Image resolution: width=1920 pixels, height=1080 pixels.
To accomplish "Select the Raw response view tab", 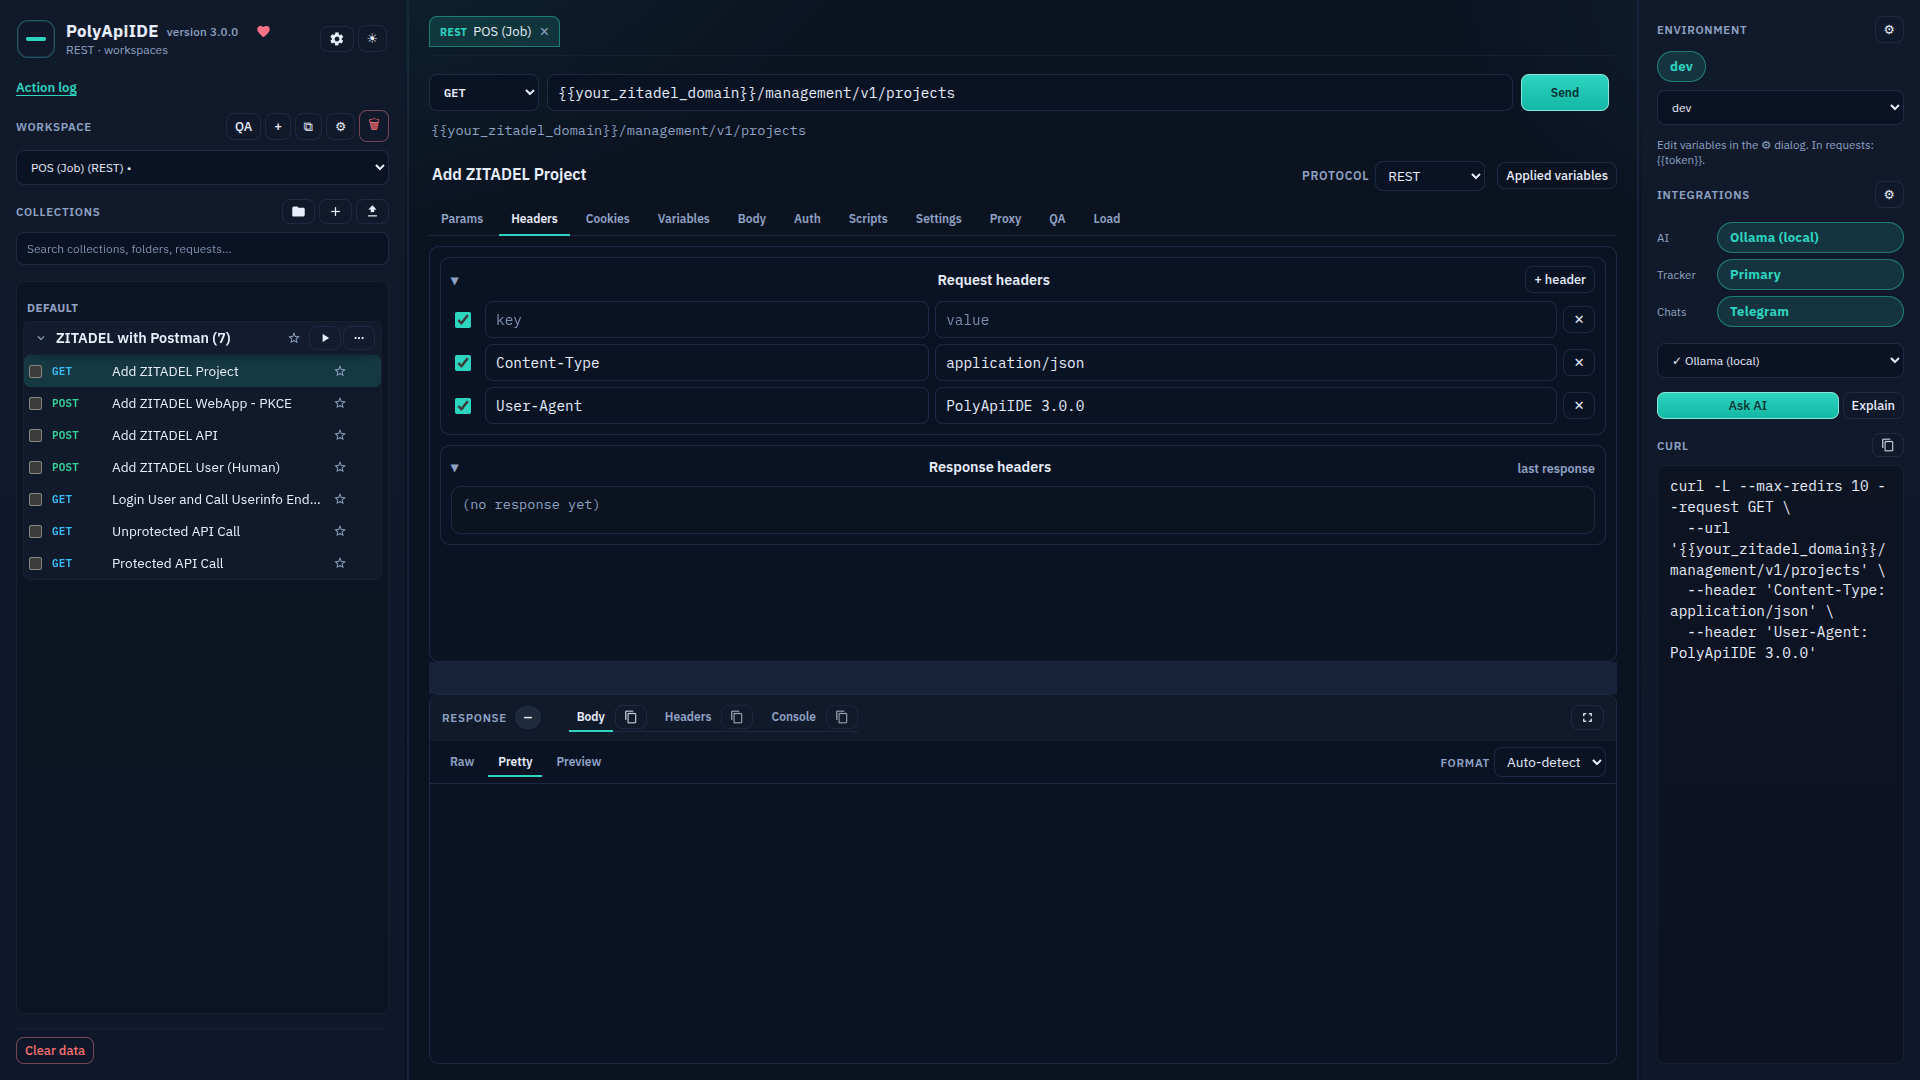I will pyautogui.click(x=462, y=762).
